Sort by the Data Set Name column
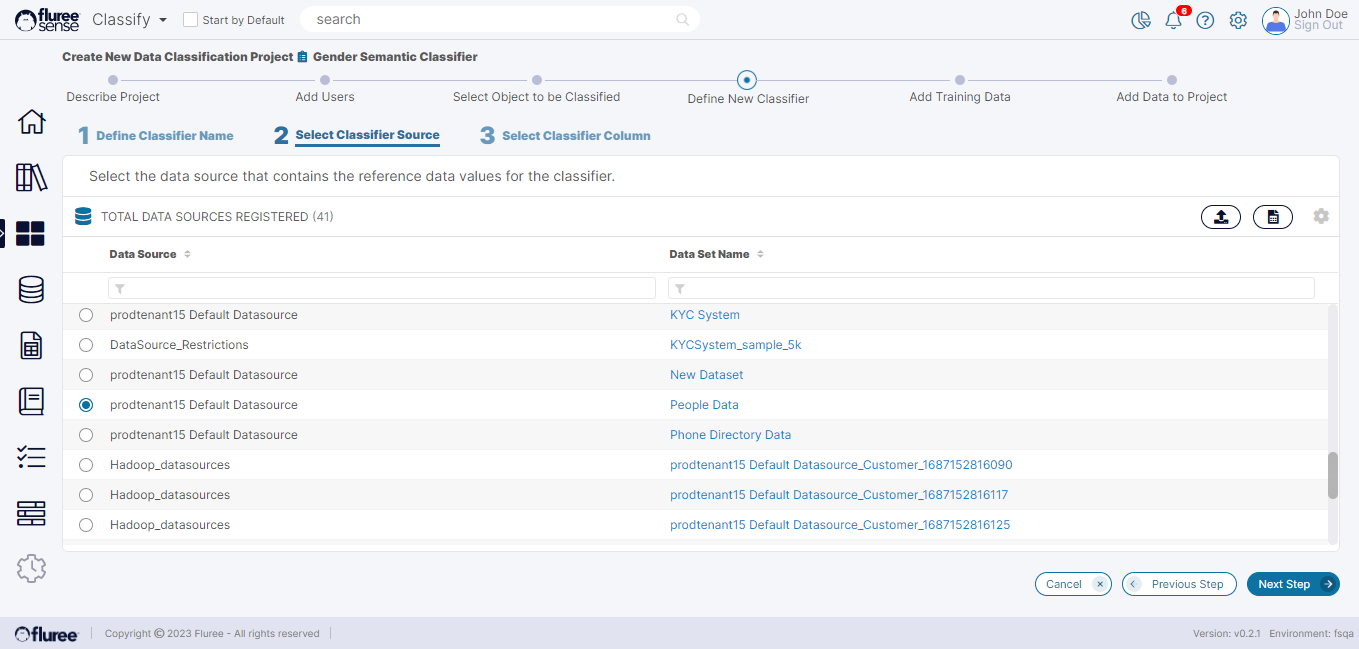Image resolution: width=1359 pixels, height=649 pixels. (x=760, y=254)
